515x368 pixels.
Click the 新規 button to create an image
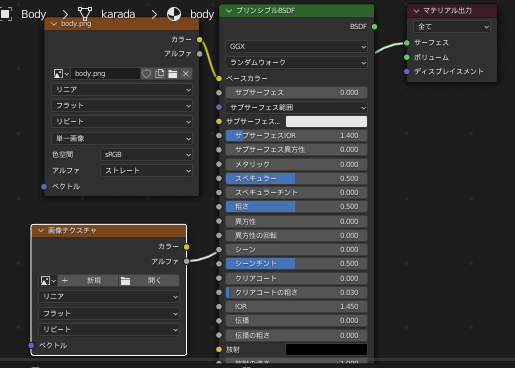pyautogui.click(x=88, y=281)
